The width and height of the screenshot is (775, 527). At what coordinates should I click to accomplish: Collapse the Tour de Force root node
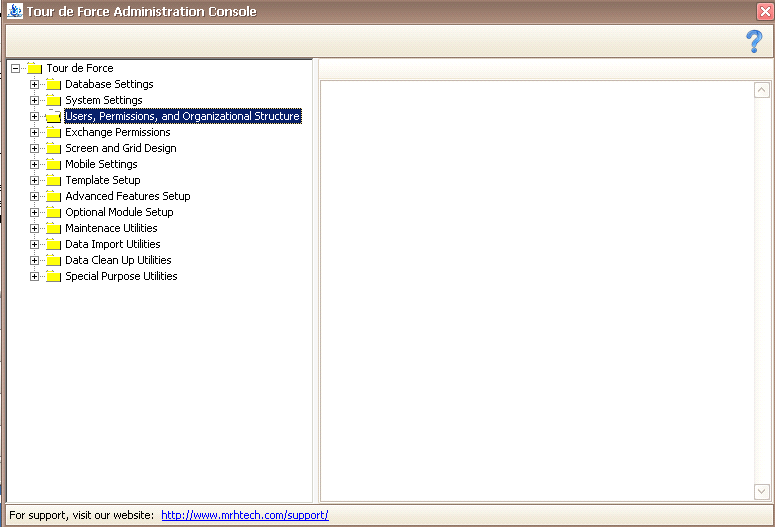pos(16,68)
